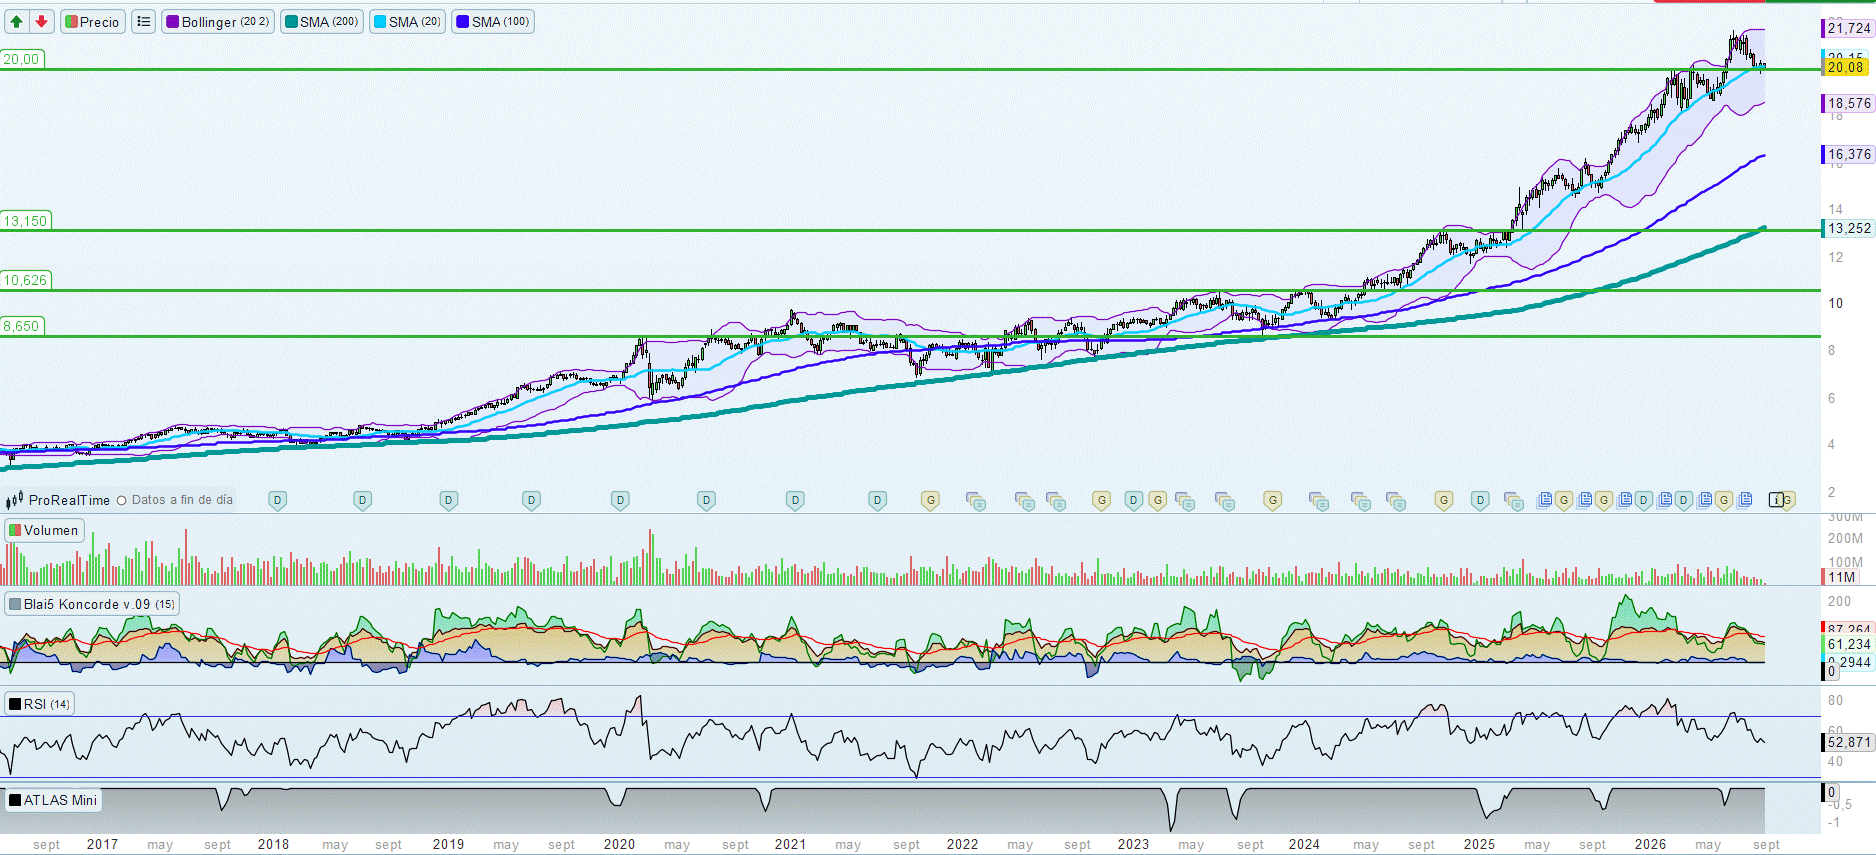
Task: Toggle the Datos a fin de día radio
Action: [122, 501]
